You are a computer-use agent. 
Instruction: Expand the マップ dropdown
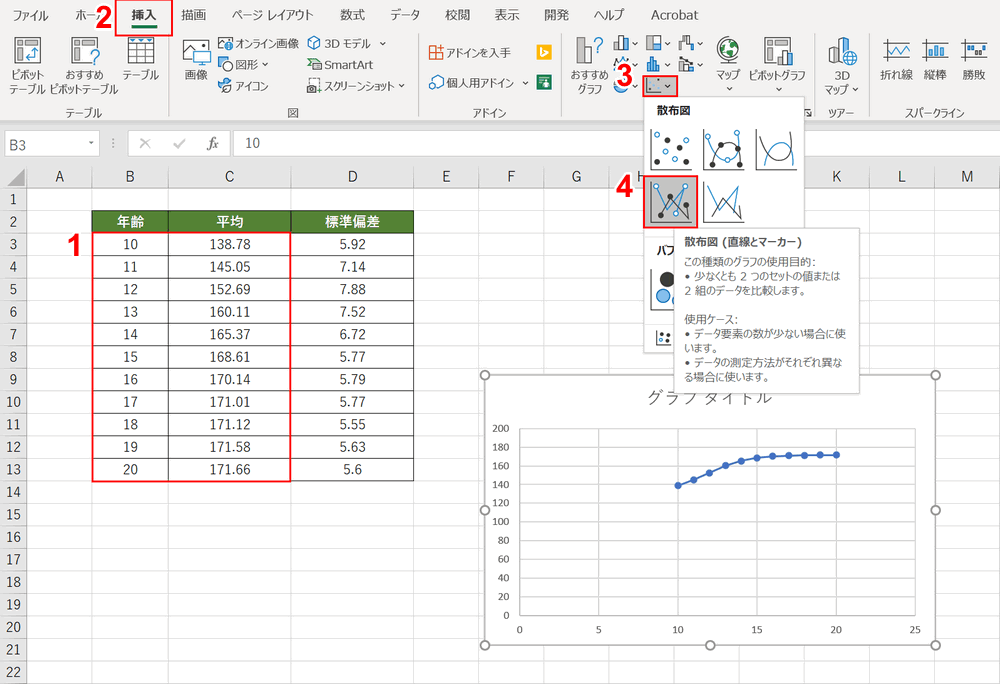[728, 88]
